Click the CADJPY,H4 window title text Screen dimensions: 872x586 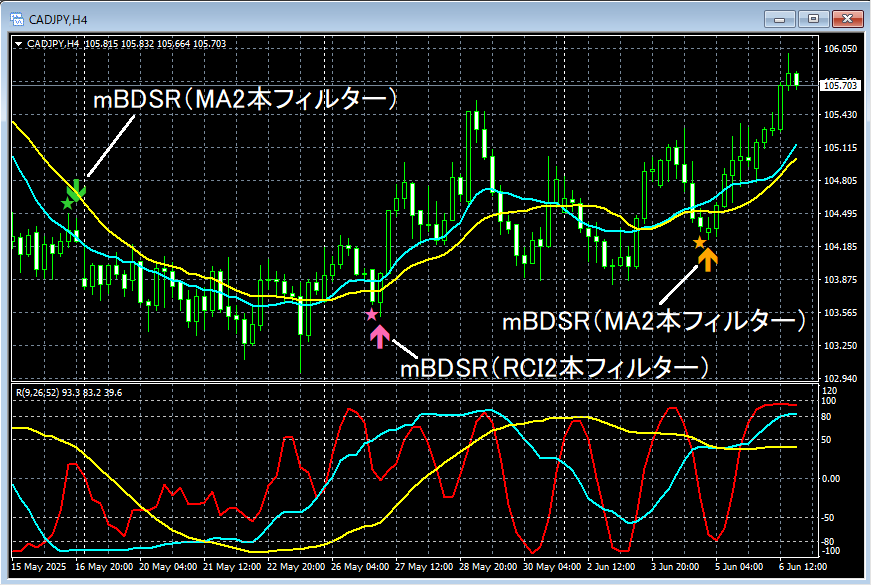[58, 20]
